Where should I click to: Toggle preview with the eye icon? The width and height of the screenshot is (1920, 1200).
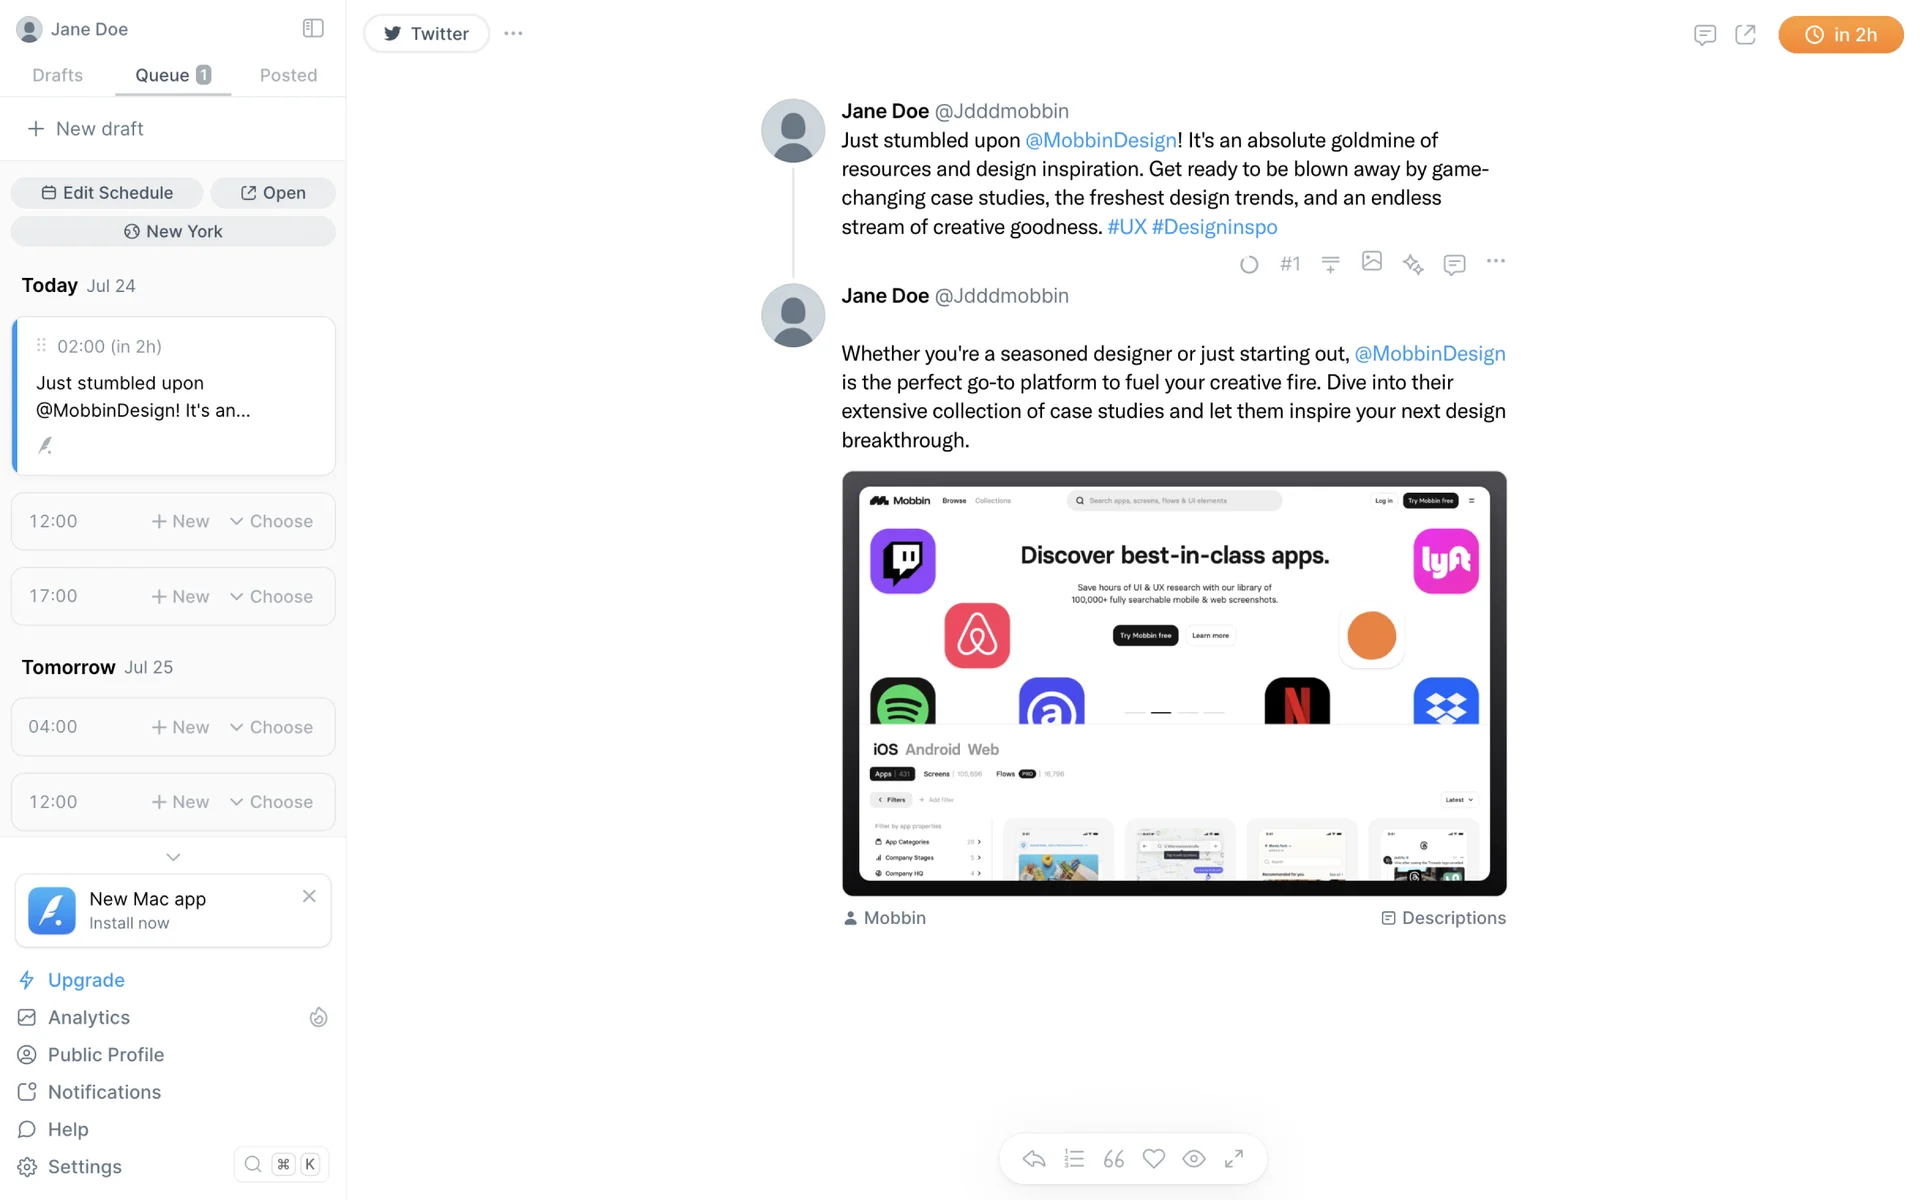[1193, 1158]
